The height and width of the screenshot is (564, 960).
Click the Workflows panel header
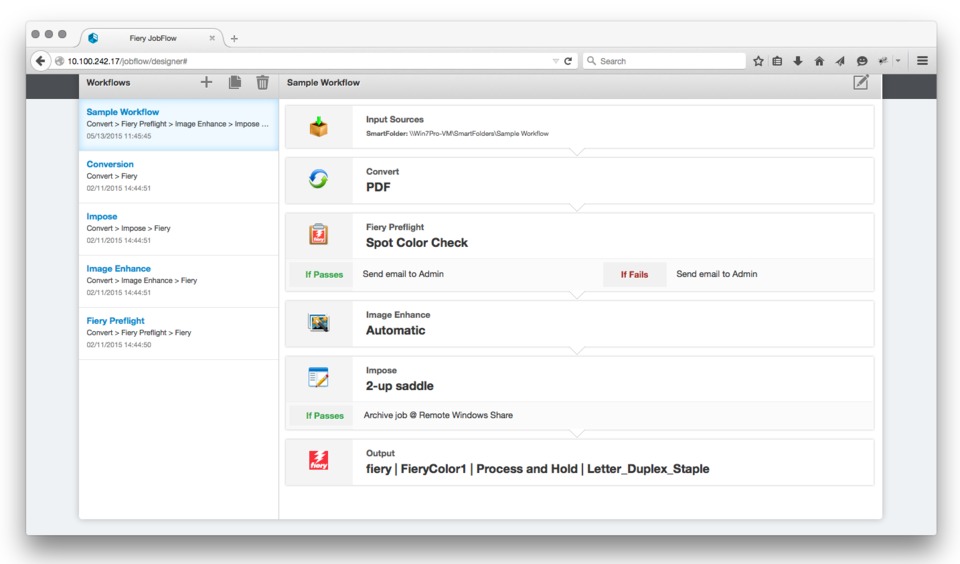[108, 83]
